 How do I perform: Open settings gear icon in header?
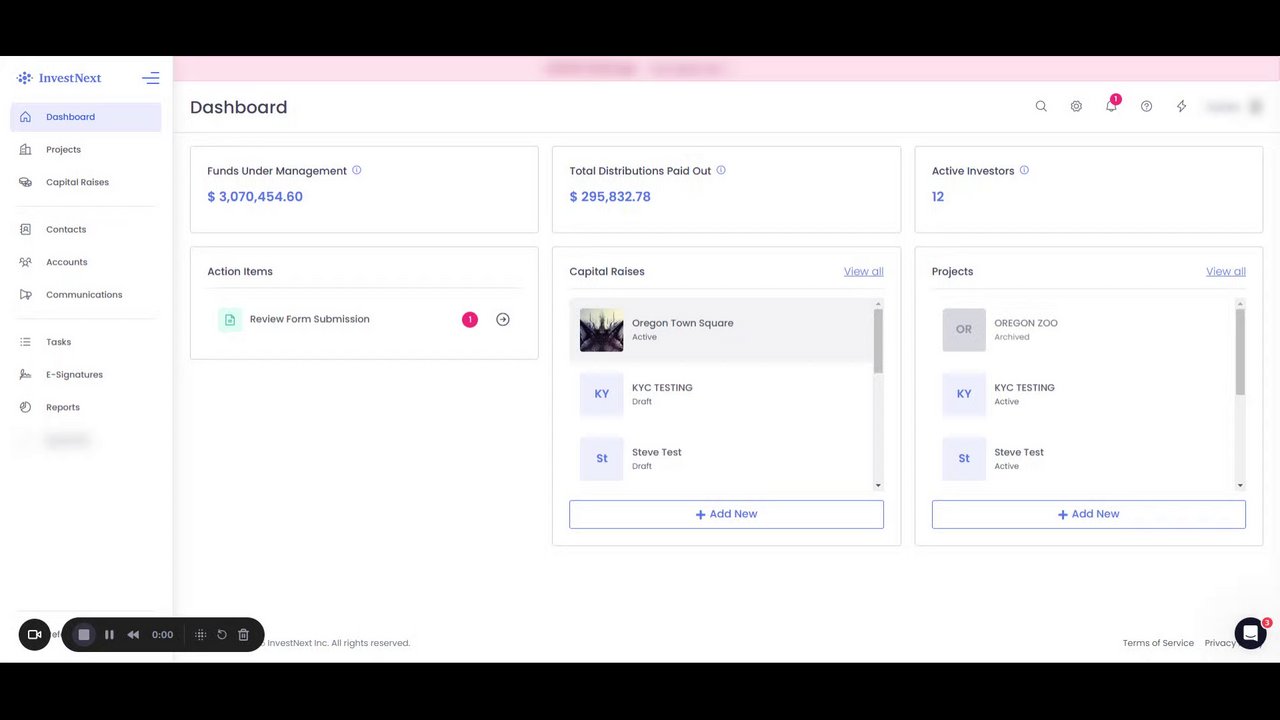point(1076,106)
